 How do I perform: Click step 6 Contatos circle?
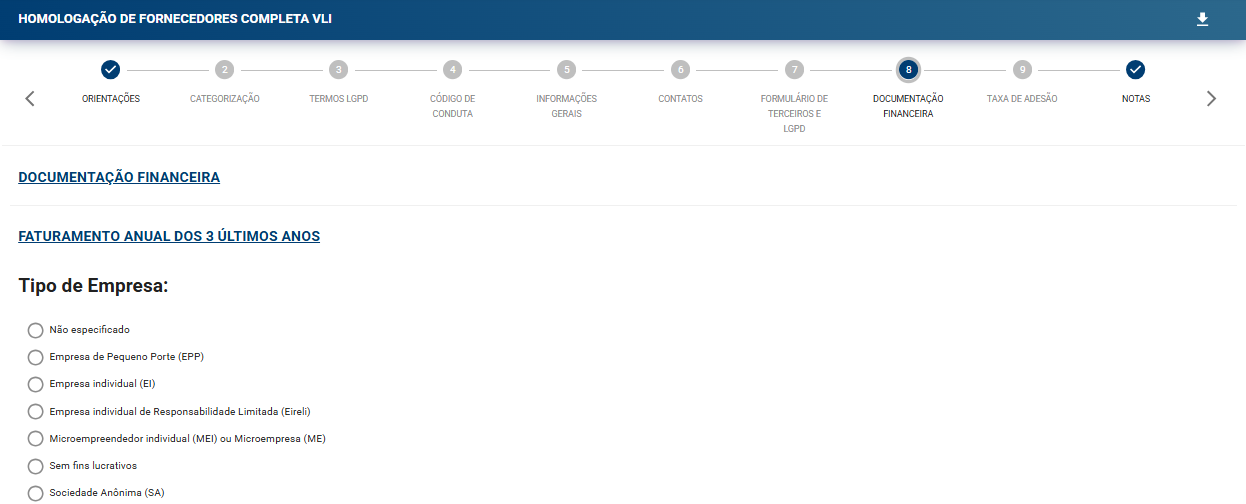pos(680,70)
